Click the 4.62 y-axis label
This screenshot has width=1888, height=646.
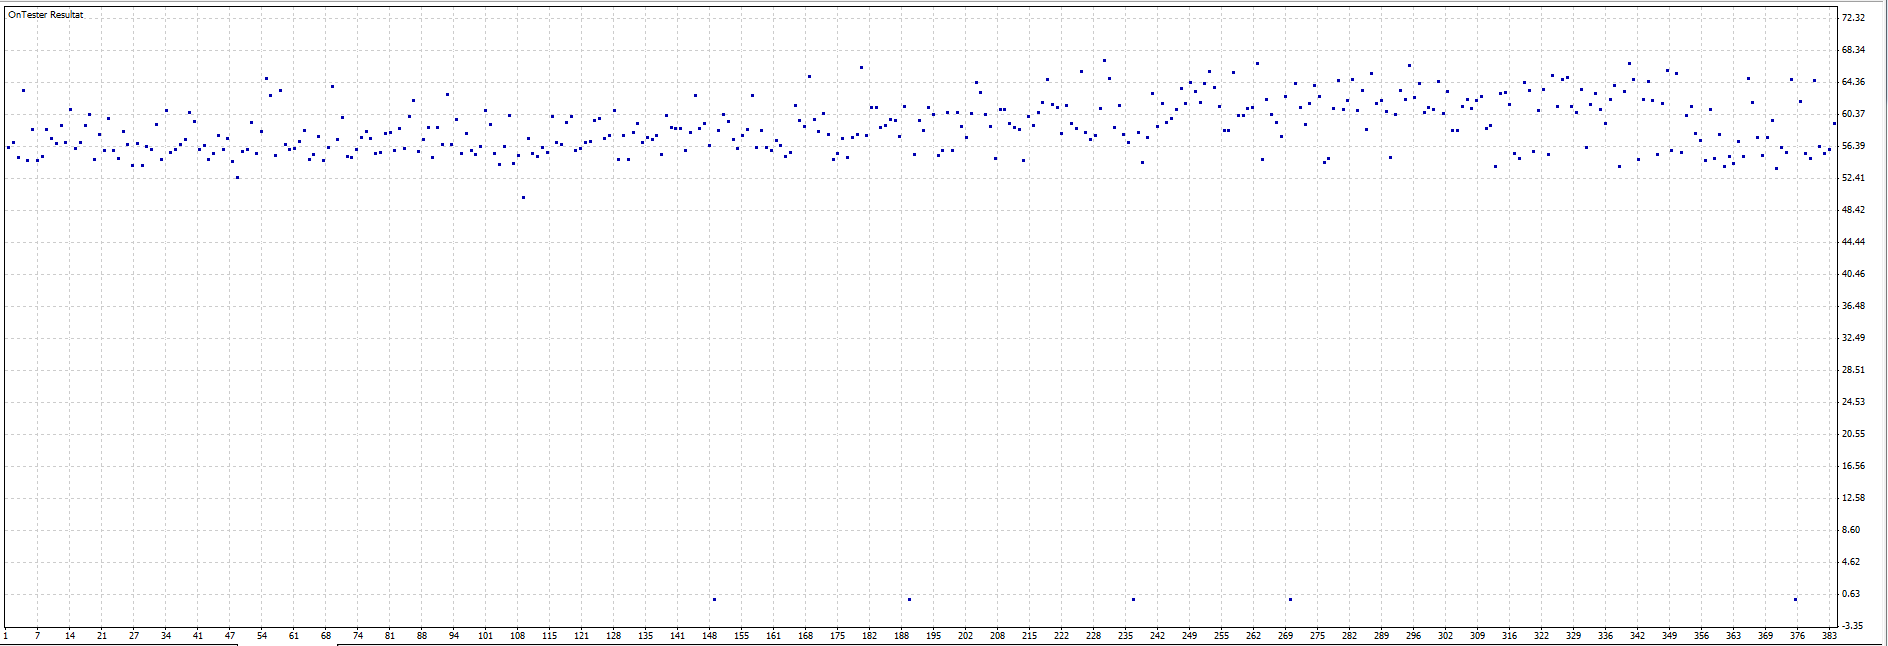click(1851, 562)
